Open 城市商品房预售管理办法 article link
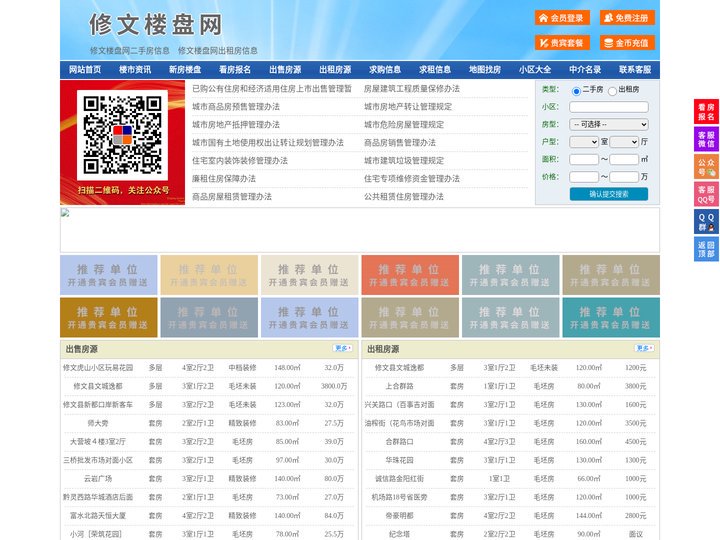Image resolution: width=720 pixels, height=540 pixels. pos(236,107)
